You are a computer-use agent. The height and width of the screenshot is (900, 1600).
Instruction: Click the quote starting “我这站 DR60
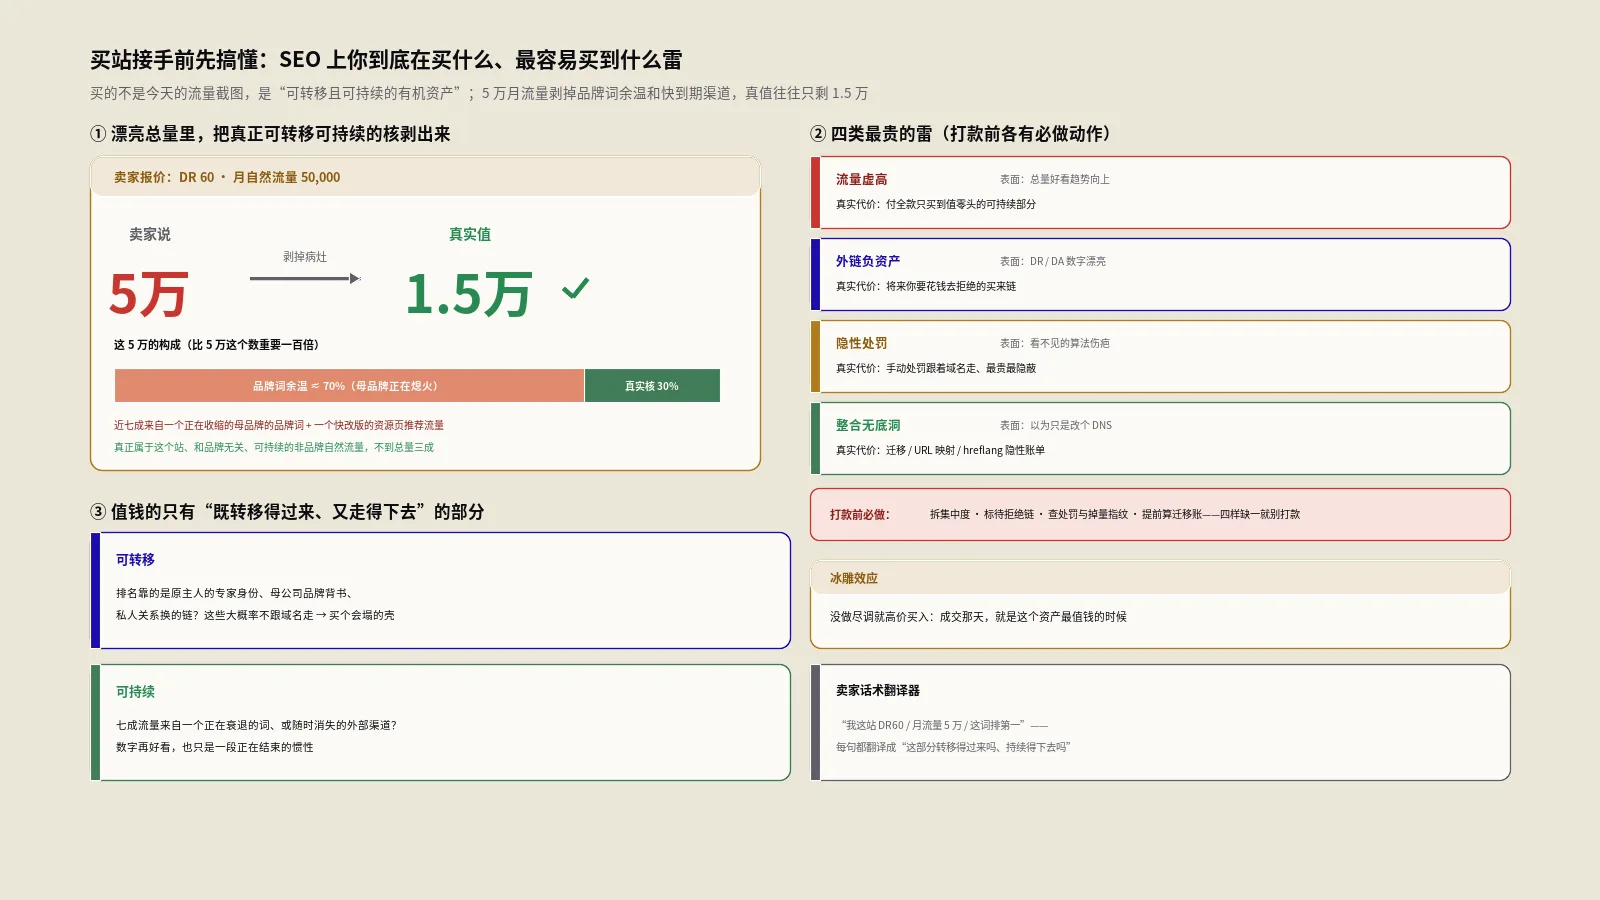tap(943, 726)
